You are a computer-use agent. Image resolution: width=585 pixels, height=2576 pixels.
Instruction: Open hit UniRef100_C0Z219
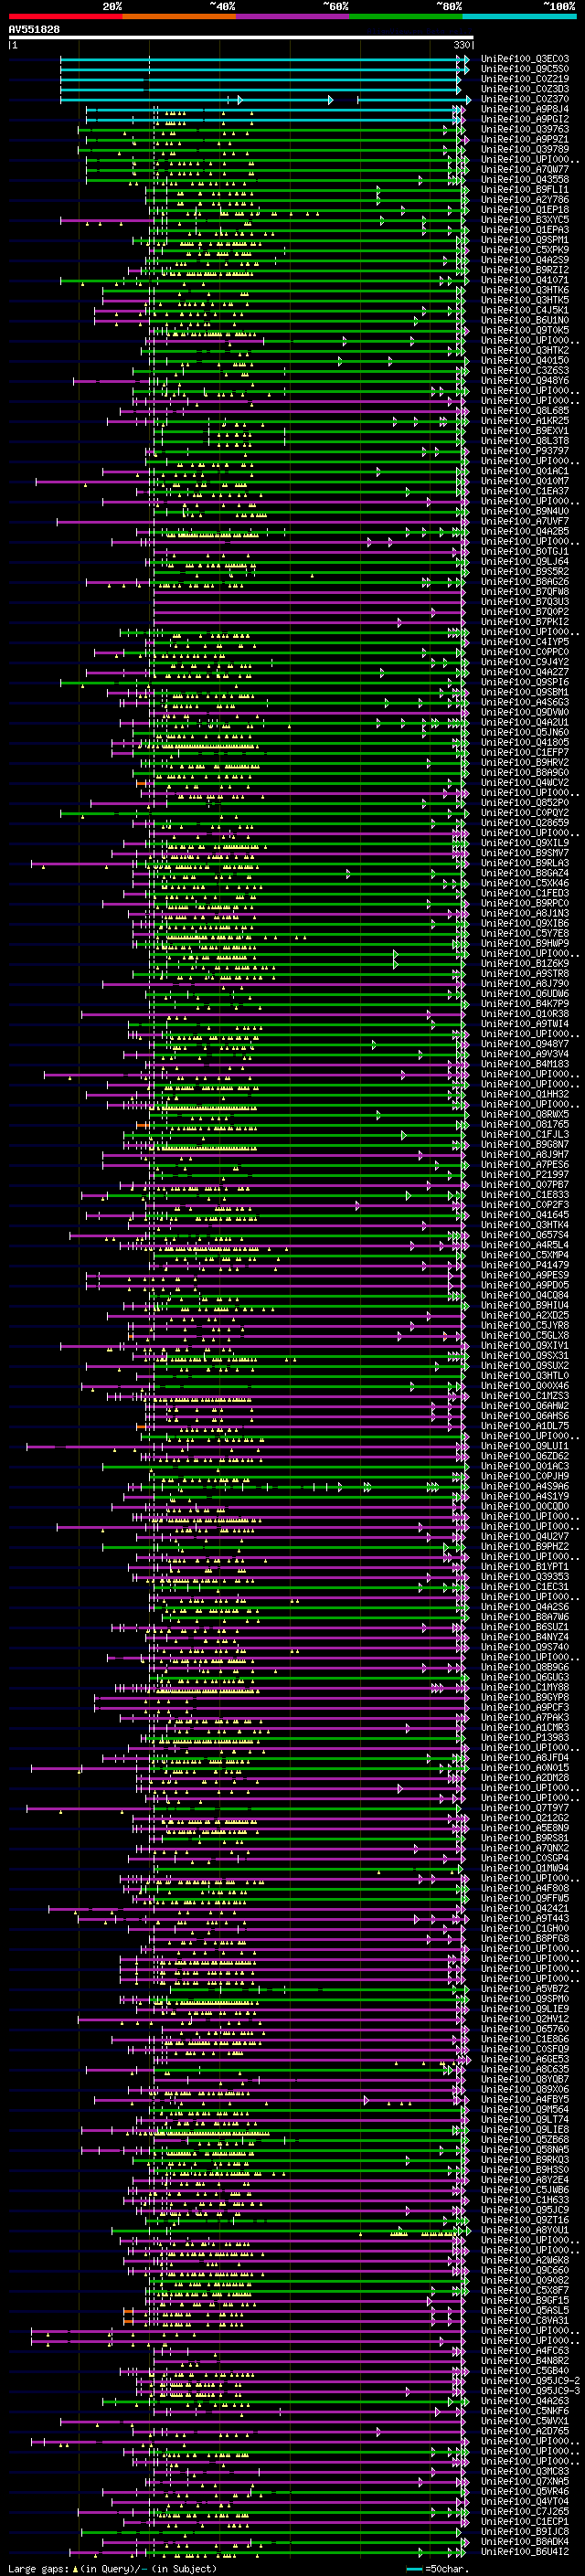[525, 79]
